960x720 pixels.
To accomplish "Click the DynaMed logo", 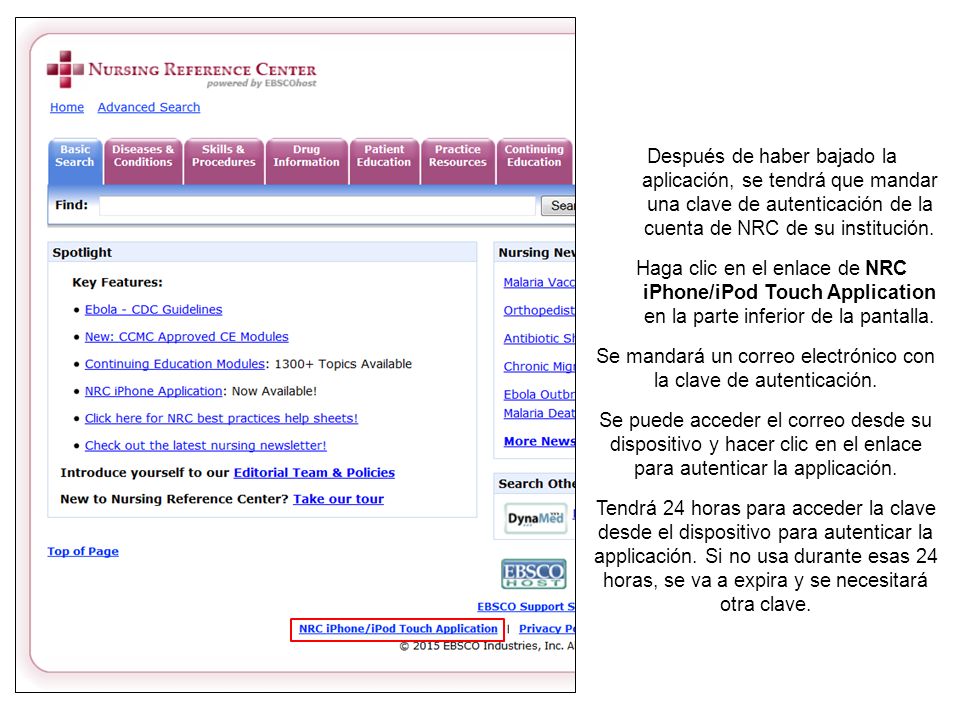I will point(535,518).
